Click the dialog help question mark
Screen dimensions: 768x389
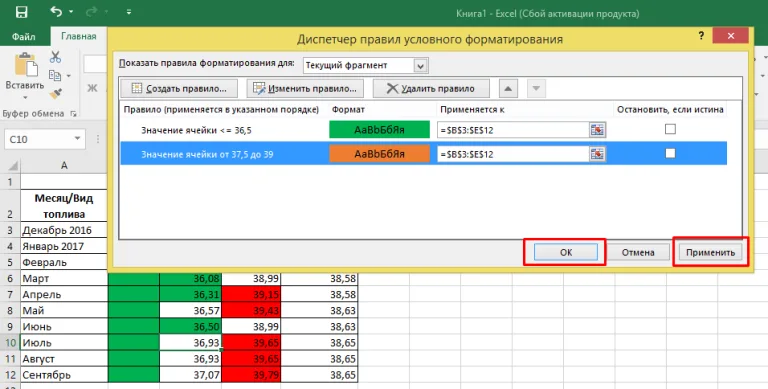pyautogui.click(x=701, y=35)
